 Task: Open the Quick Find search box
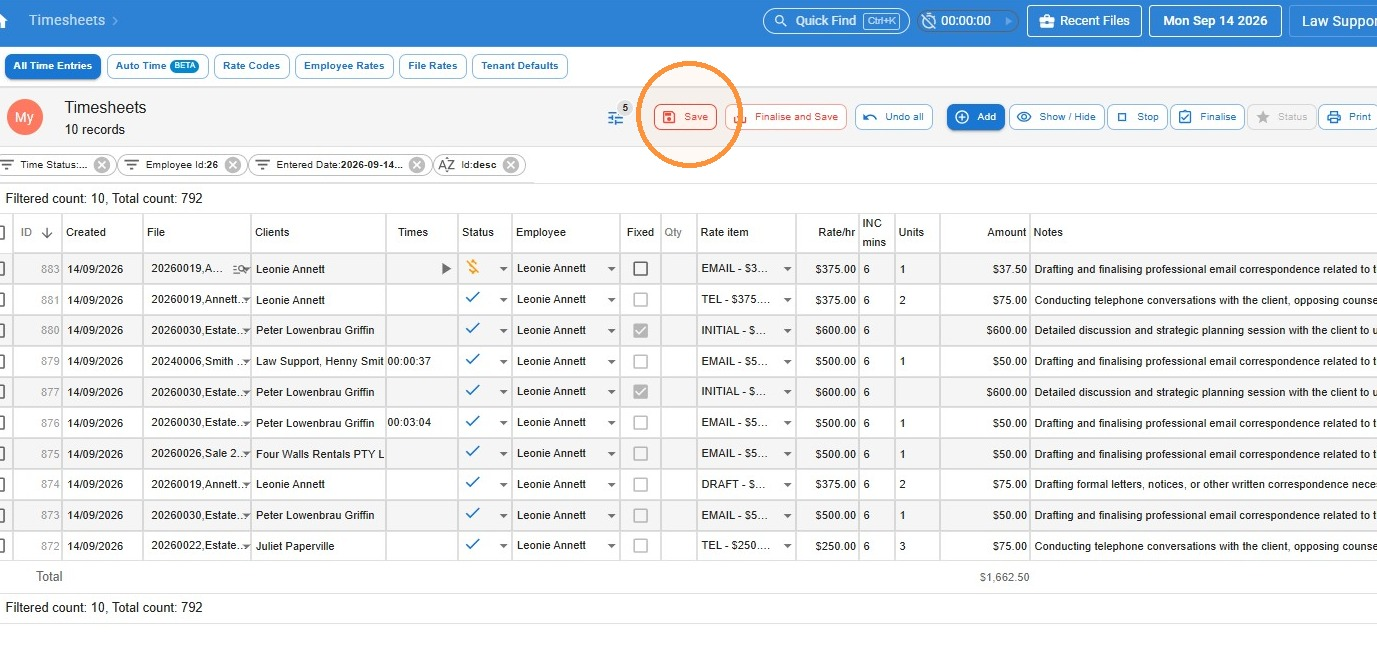[x=836, y=21]
